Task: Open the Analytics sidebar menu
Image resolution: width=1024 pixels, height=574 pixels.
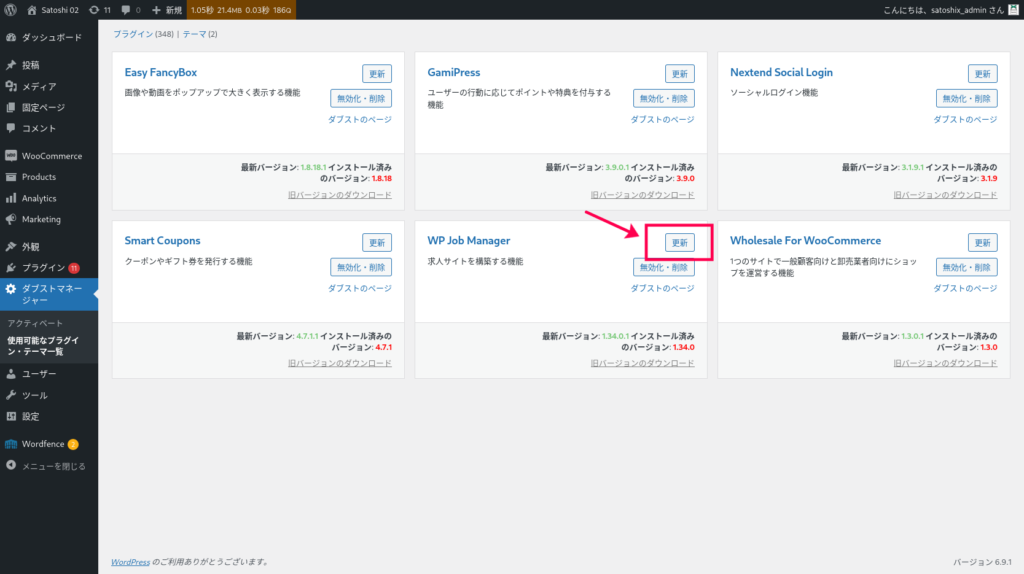Action: click(x=39, y=198)
